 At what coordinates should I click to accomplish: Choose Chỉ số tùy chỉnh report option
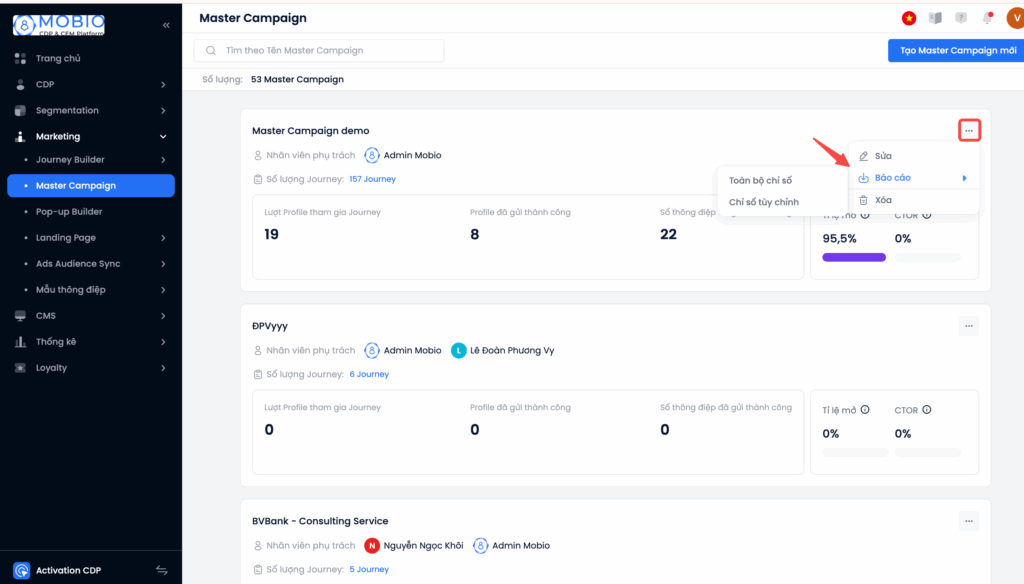click(763, 202)
